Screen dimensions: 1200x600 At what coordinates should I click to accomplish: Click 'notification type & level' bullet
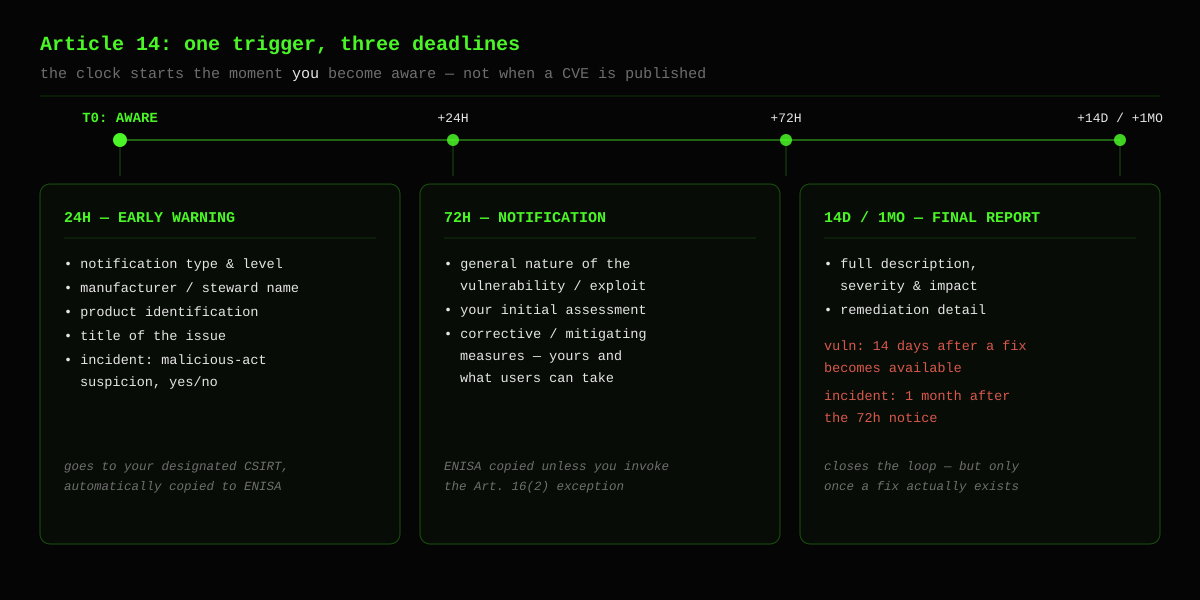pyautogui.click(x=174, y=264)
